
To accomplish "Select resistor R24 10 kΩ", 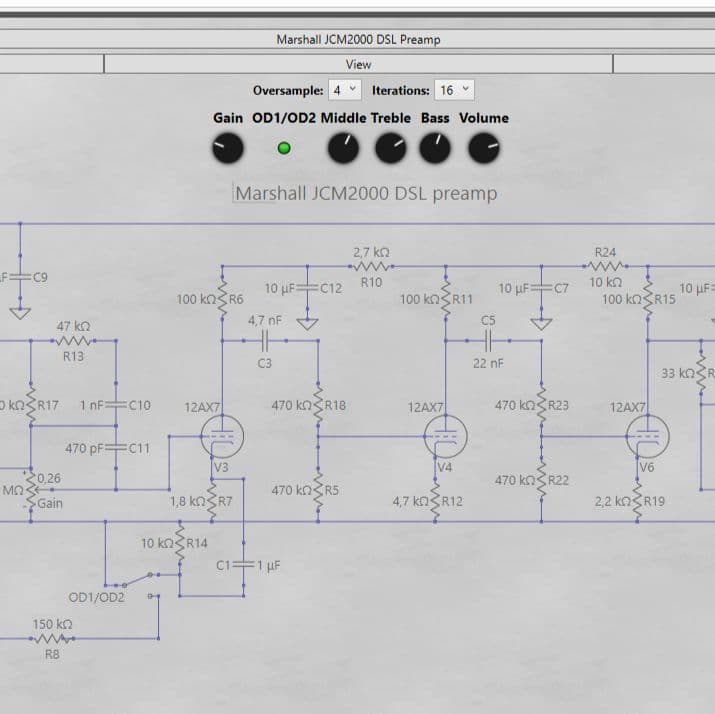I will [605, 266].
